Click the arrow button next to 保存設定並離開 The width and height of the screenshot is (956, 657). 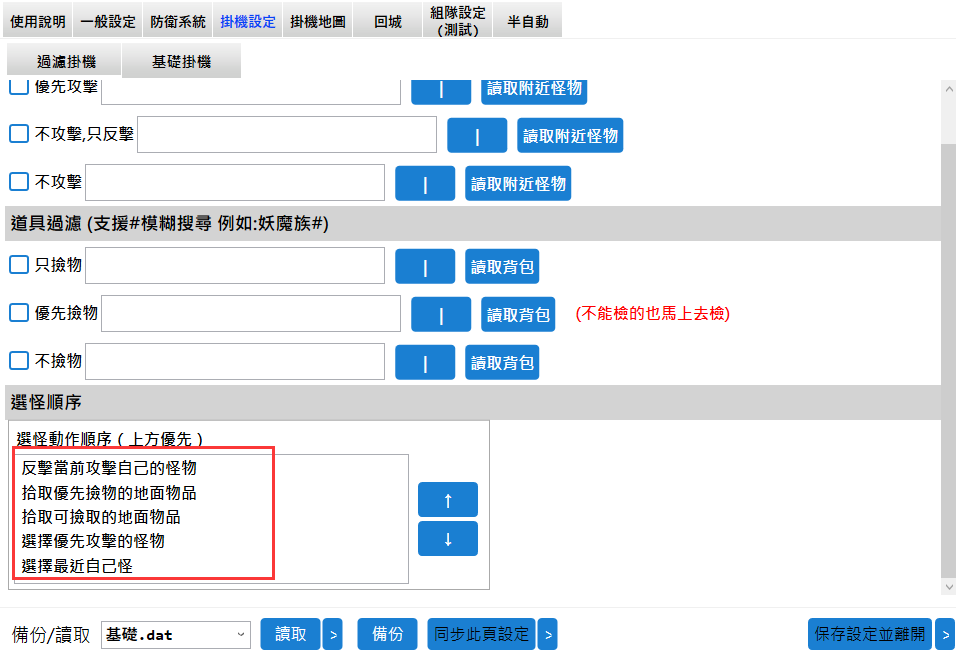coord(945,634)
